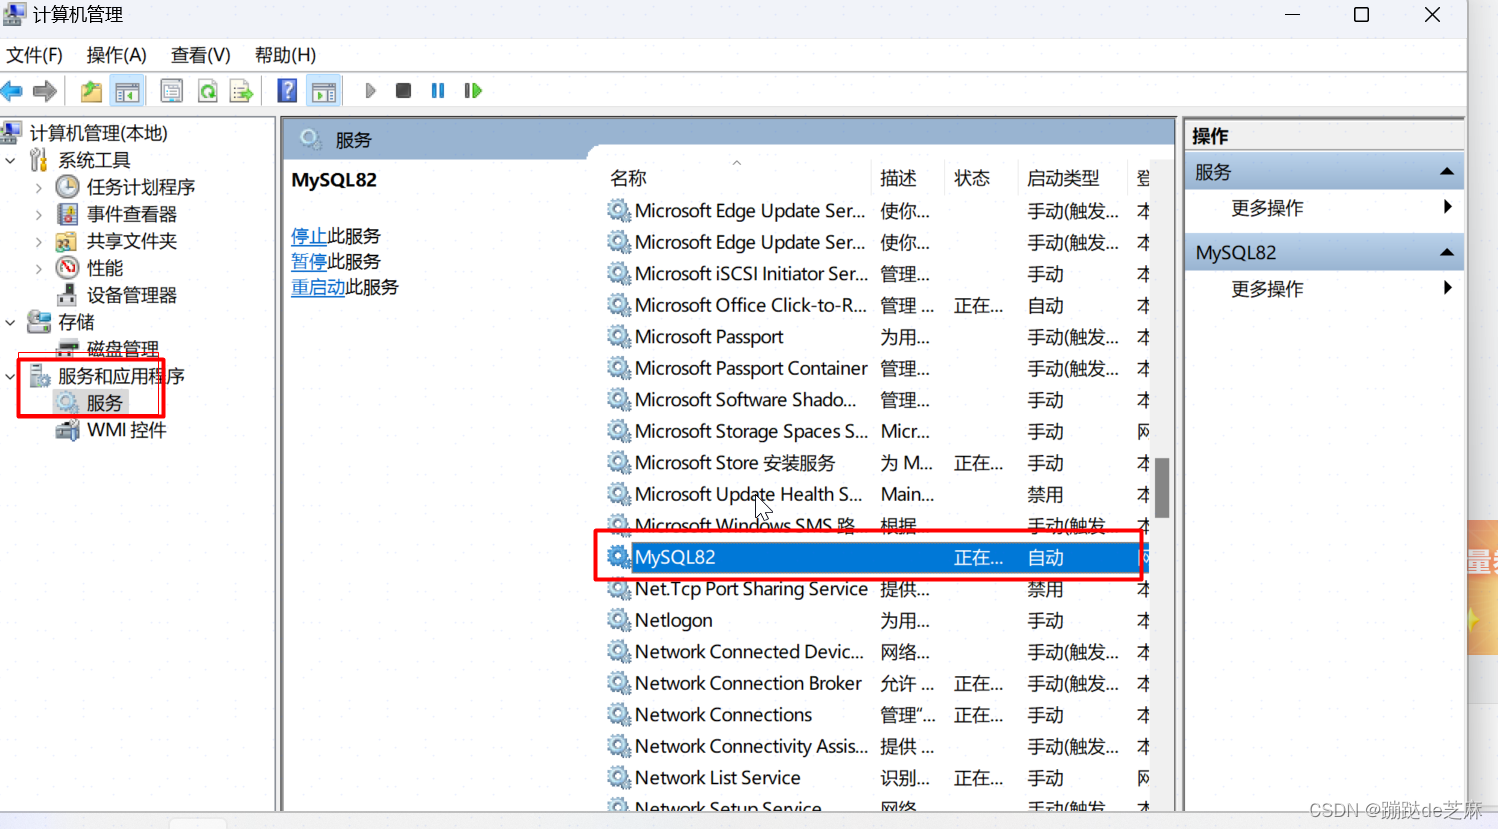
Task: Select Microsoft Store 安装服务 row
Action: point(877,463)
